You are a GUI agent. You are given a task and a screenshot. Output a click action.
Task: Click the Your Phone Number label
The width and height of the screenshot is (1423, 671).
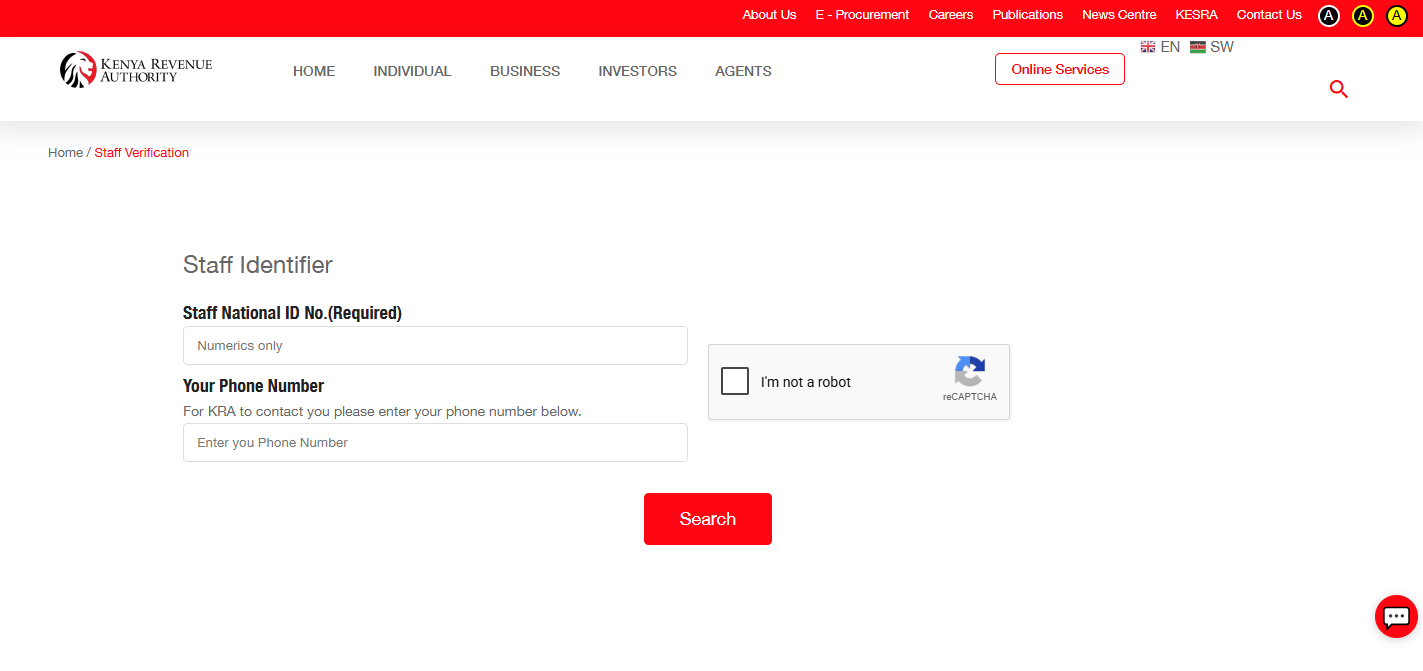[254, 386]
